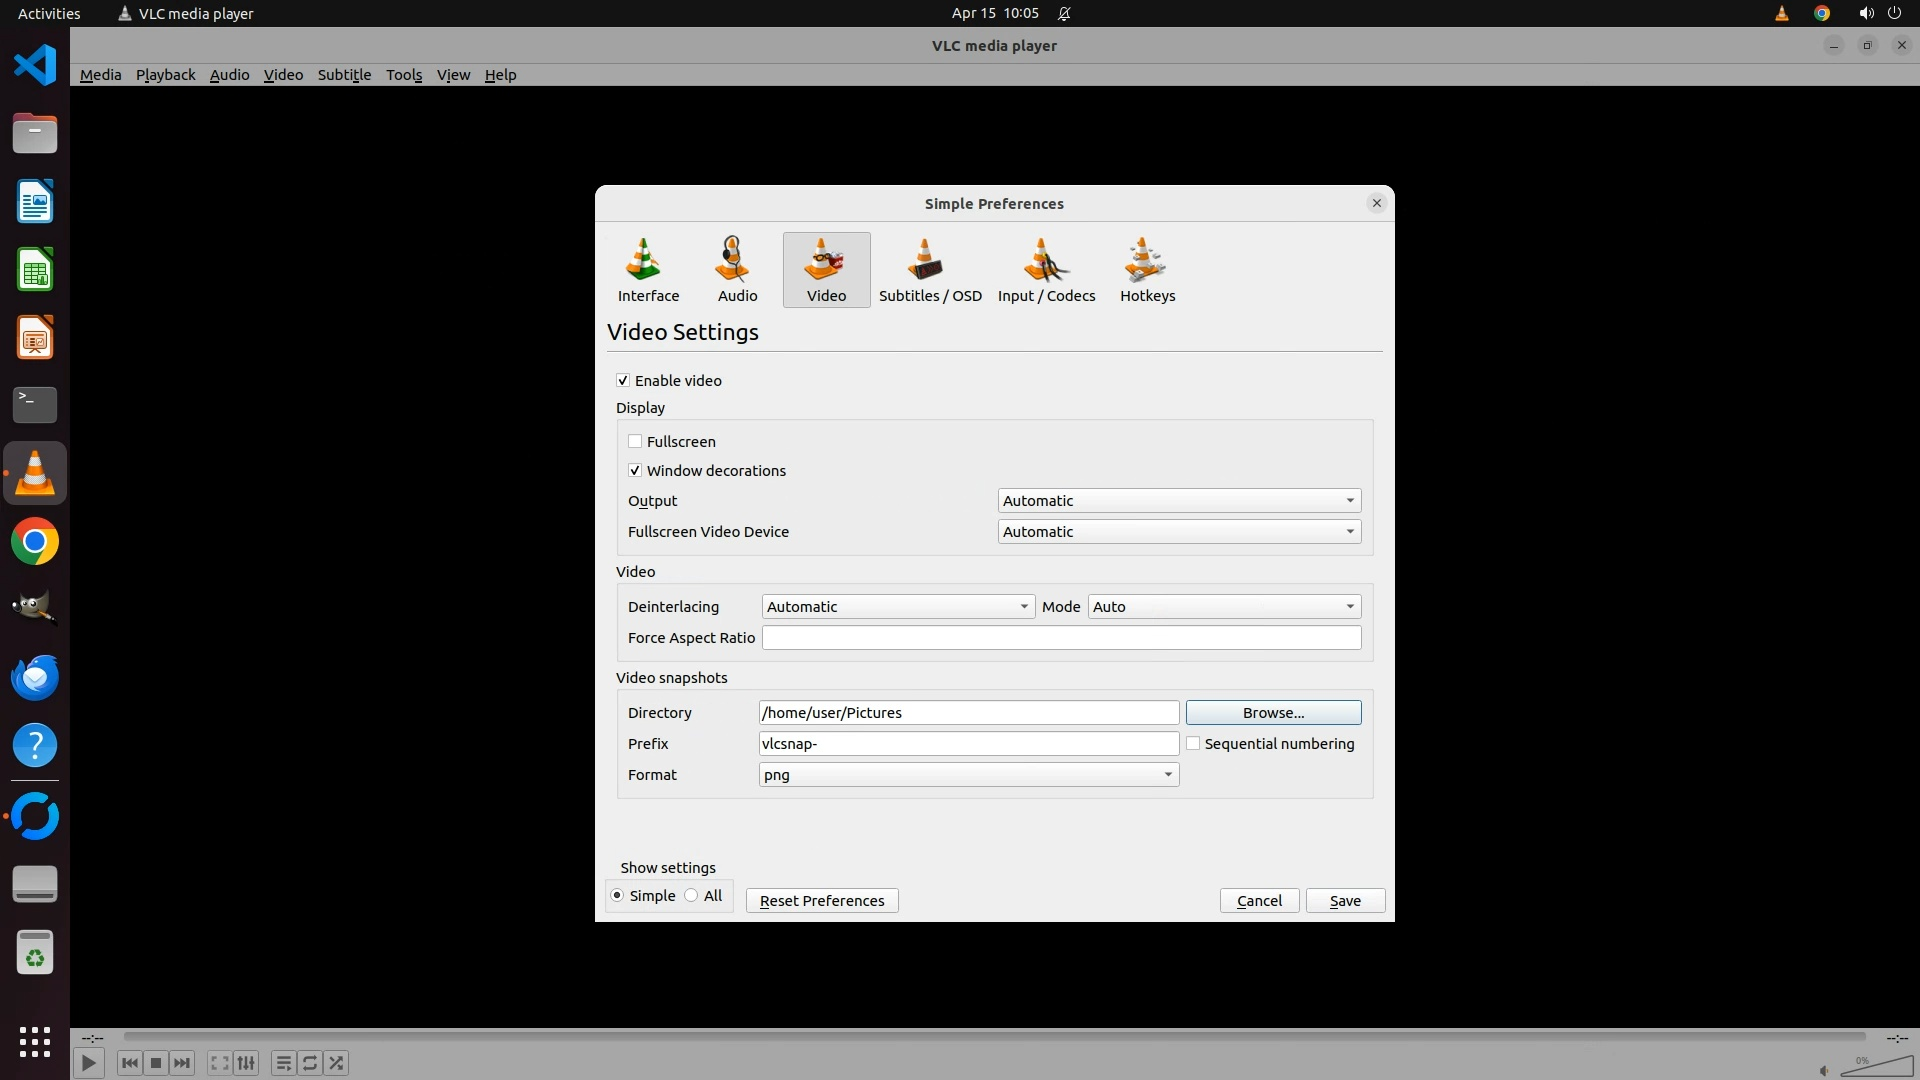Open the Tools menu
This screenshot has height=1080, width=1920.
[x=404, y=75]
